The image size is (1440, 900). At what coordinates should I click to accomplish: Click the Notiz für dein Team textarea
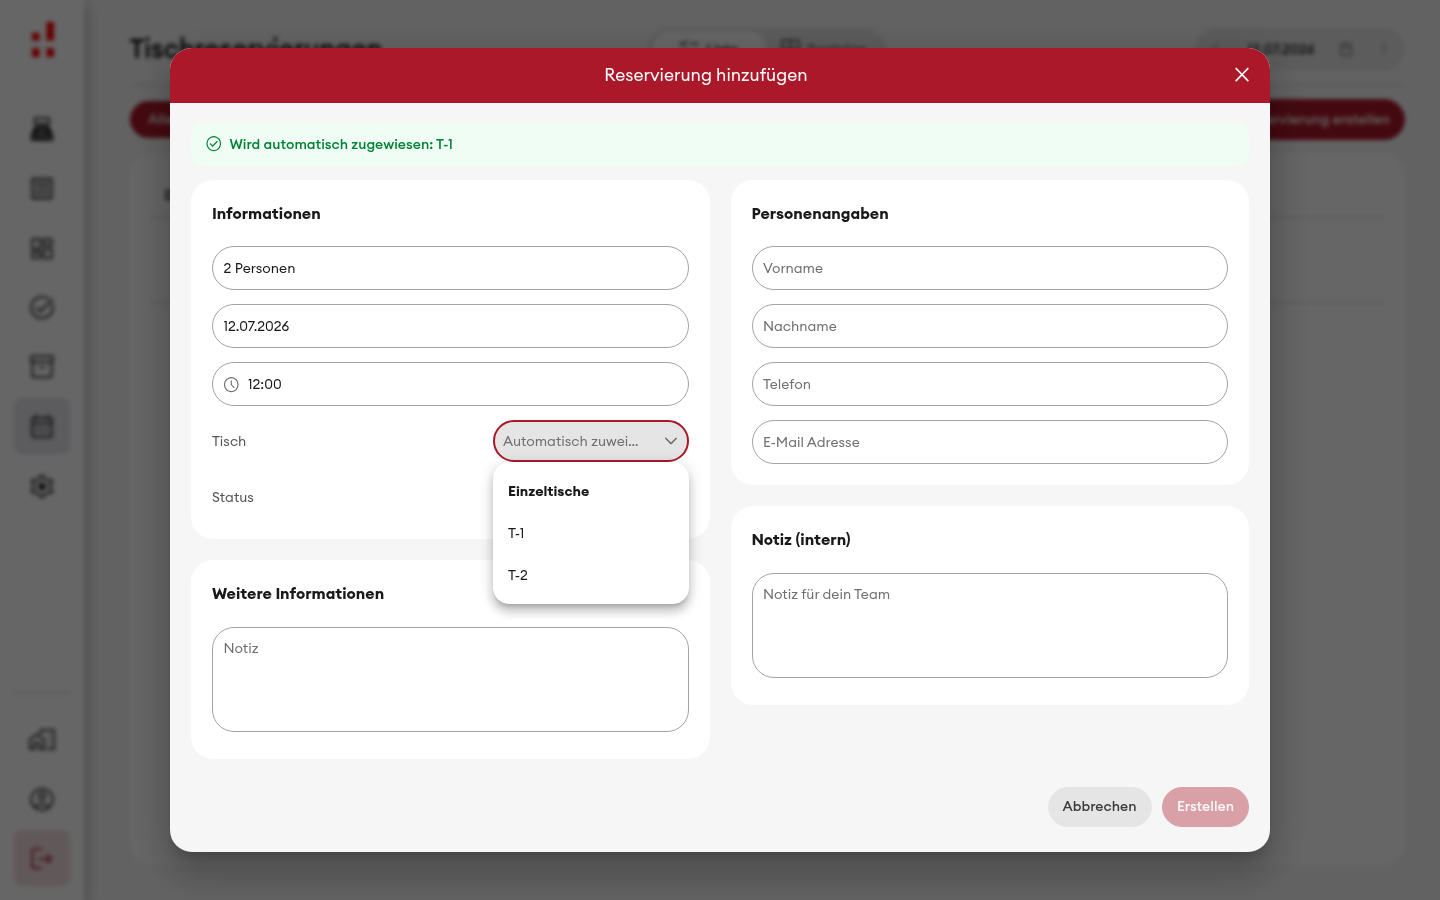coord(990,625)
